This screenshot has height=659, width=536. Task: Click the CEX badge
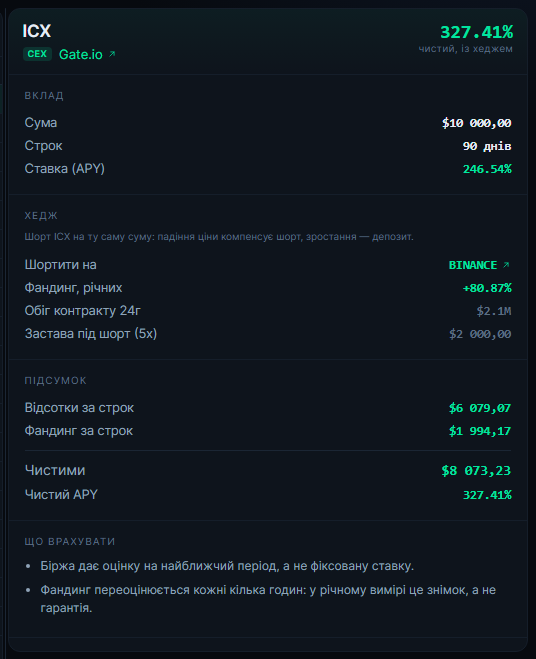37,54
